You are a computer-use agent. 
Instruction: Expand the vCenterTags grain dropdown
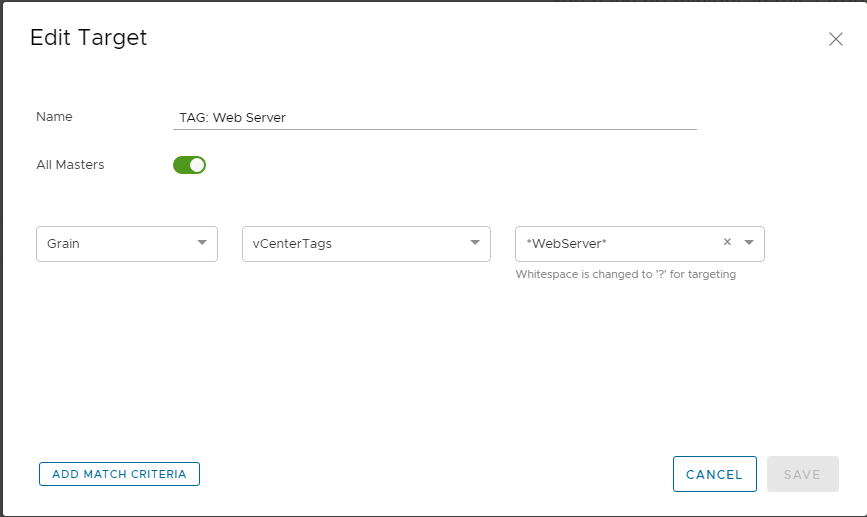[x=365, y=244]
